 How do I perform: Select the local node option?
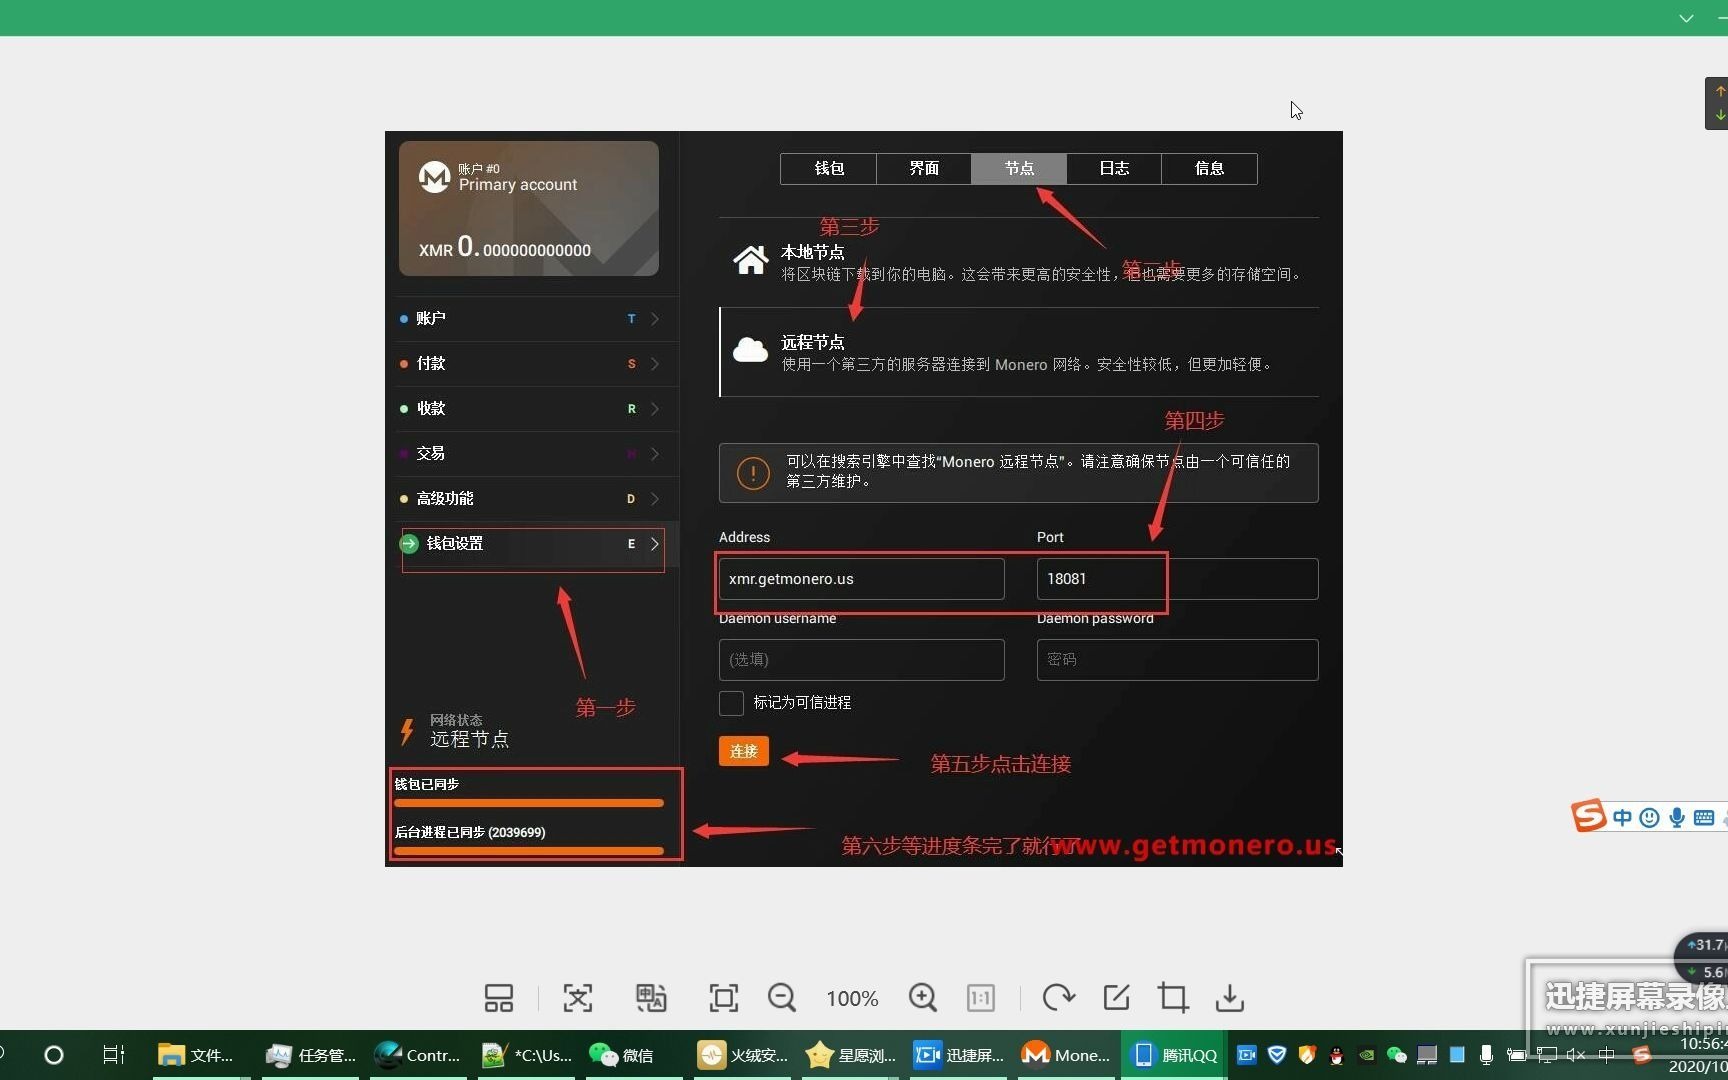(x=1018, y=262)
